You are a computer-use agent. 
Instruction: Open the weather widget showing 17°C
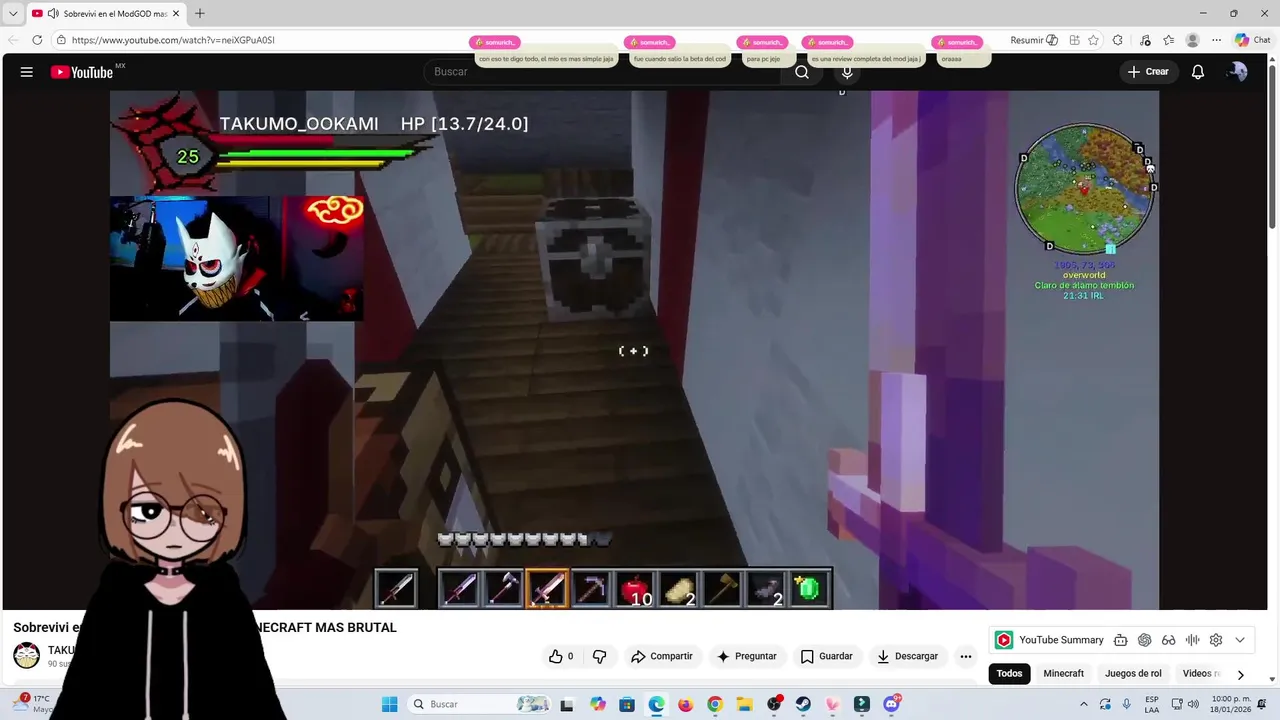[x=33, y=704]
